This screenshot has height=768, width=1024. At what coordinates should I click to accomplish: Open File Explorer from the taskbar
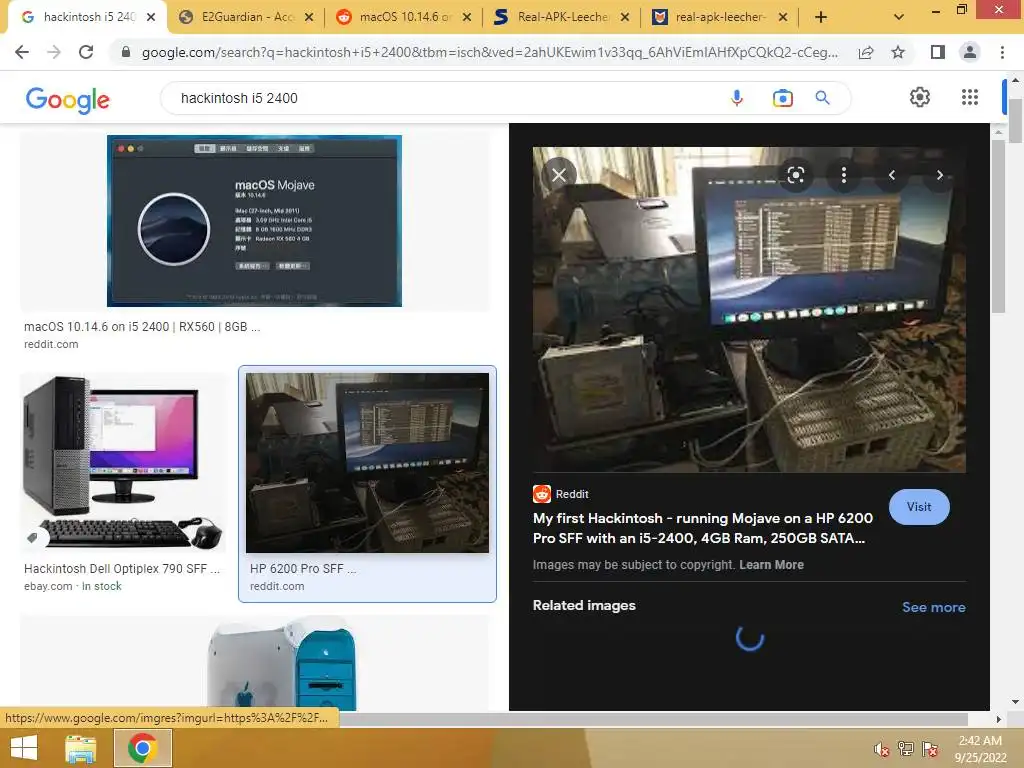coord(81,748)
